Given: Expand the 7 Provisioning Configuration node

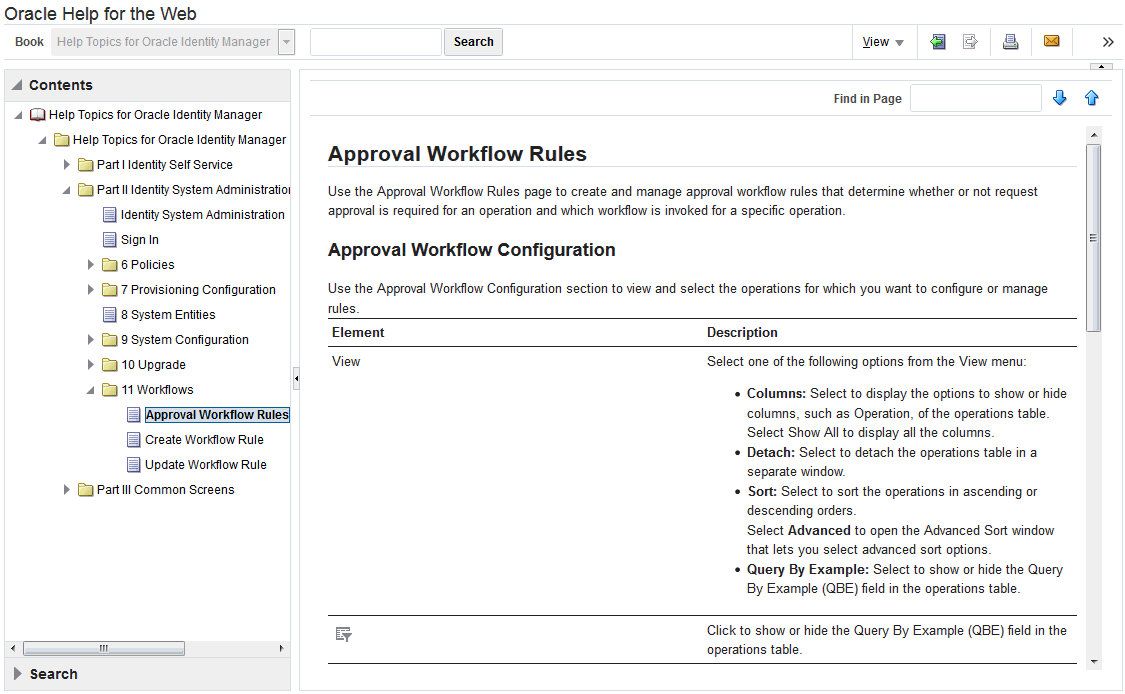Looking at the screenshot, I should point(90,289).
